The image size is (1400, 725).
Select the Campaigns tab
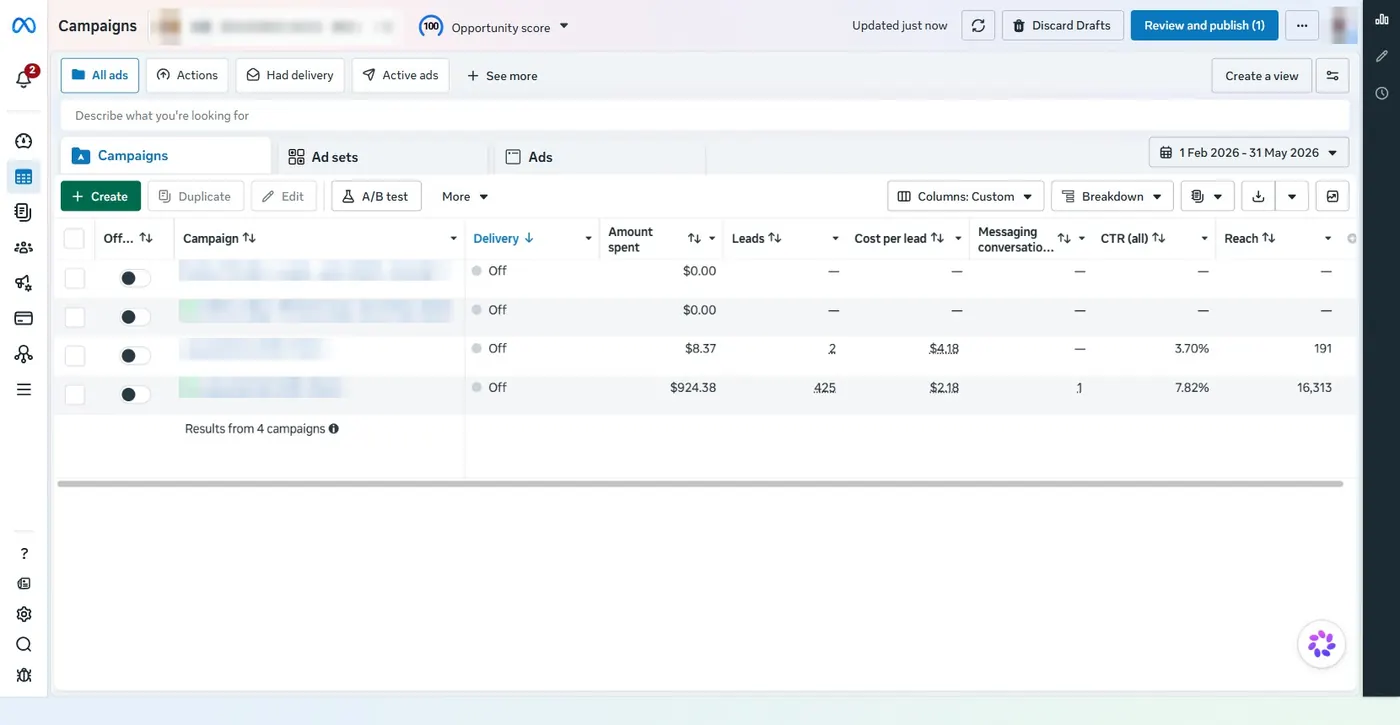tap(166, 156)
